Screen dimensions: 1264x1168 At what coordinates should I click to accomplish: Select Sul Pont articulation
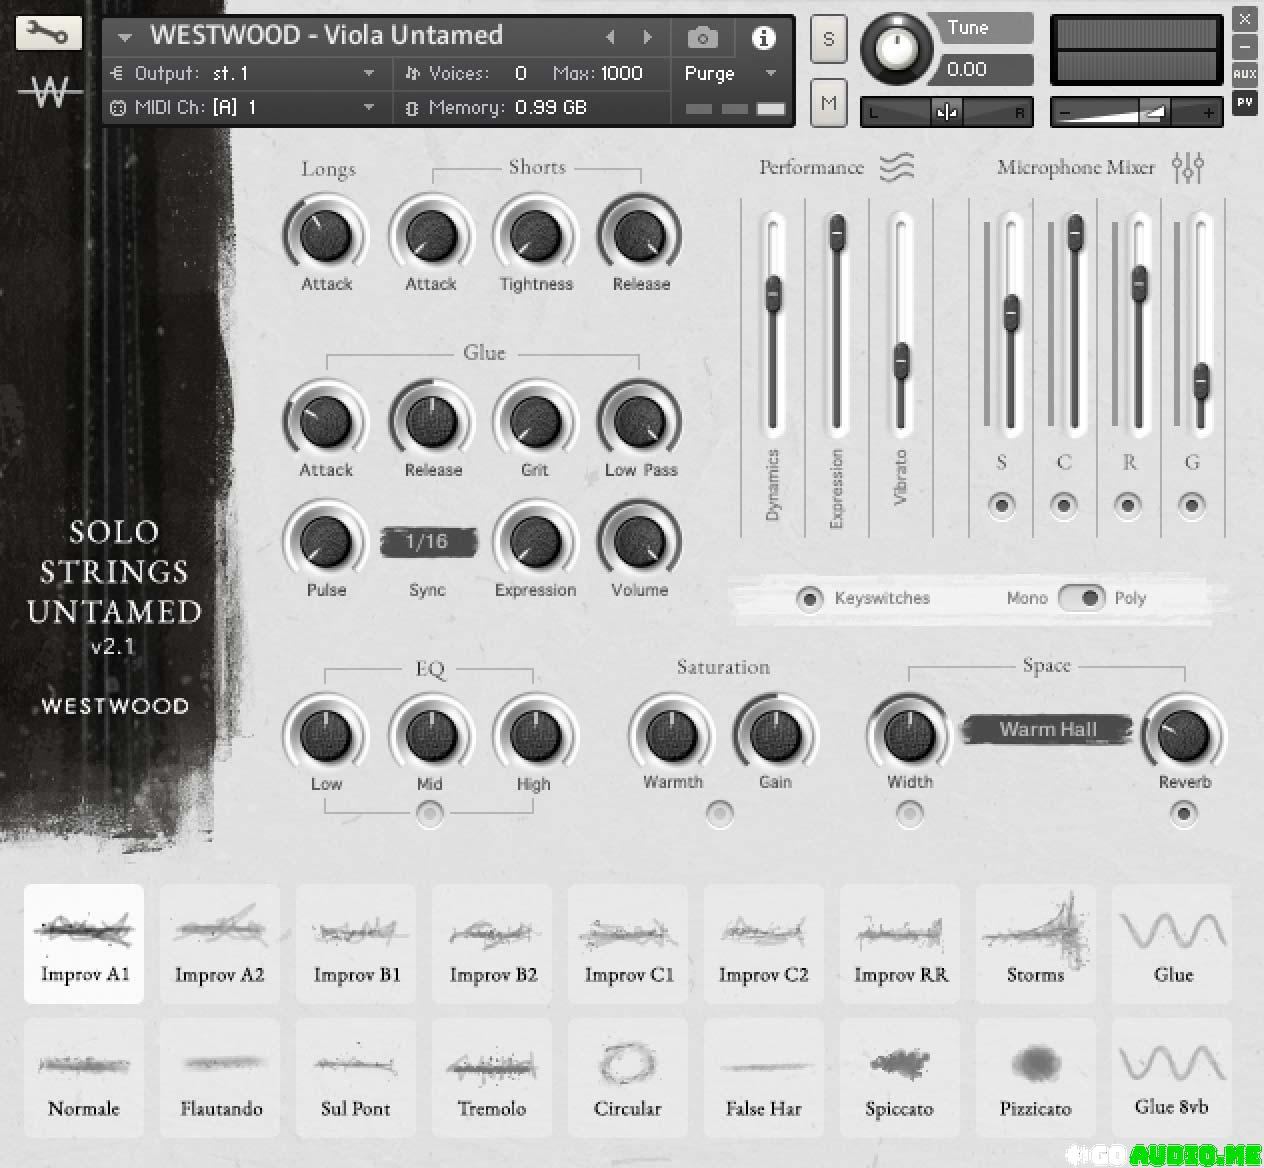pyautogui.click(x=356, y=1077)
